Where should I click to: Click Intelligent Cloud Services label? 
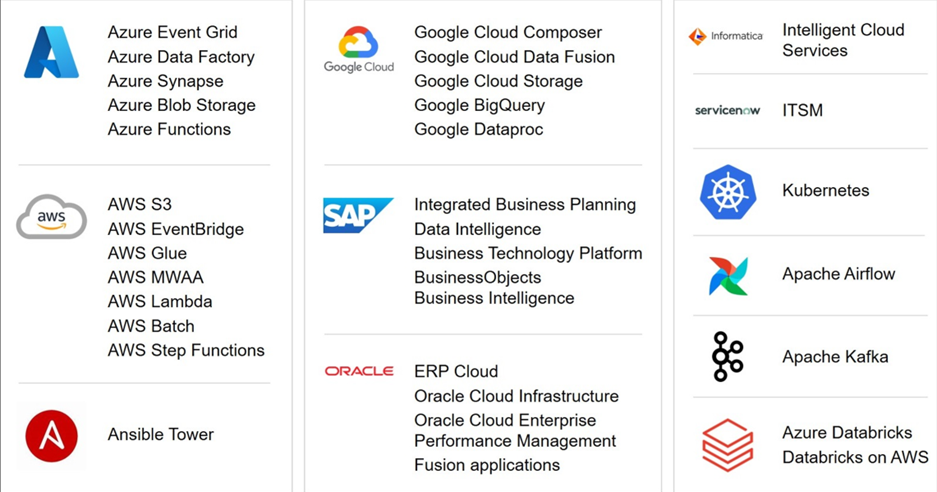click(843, 40)
